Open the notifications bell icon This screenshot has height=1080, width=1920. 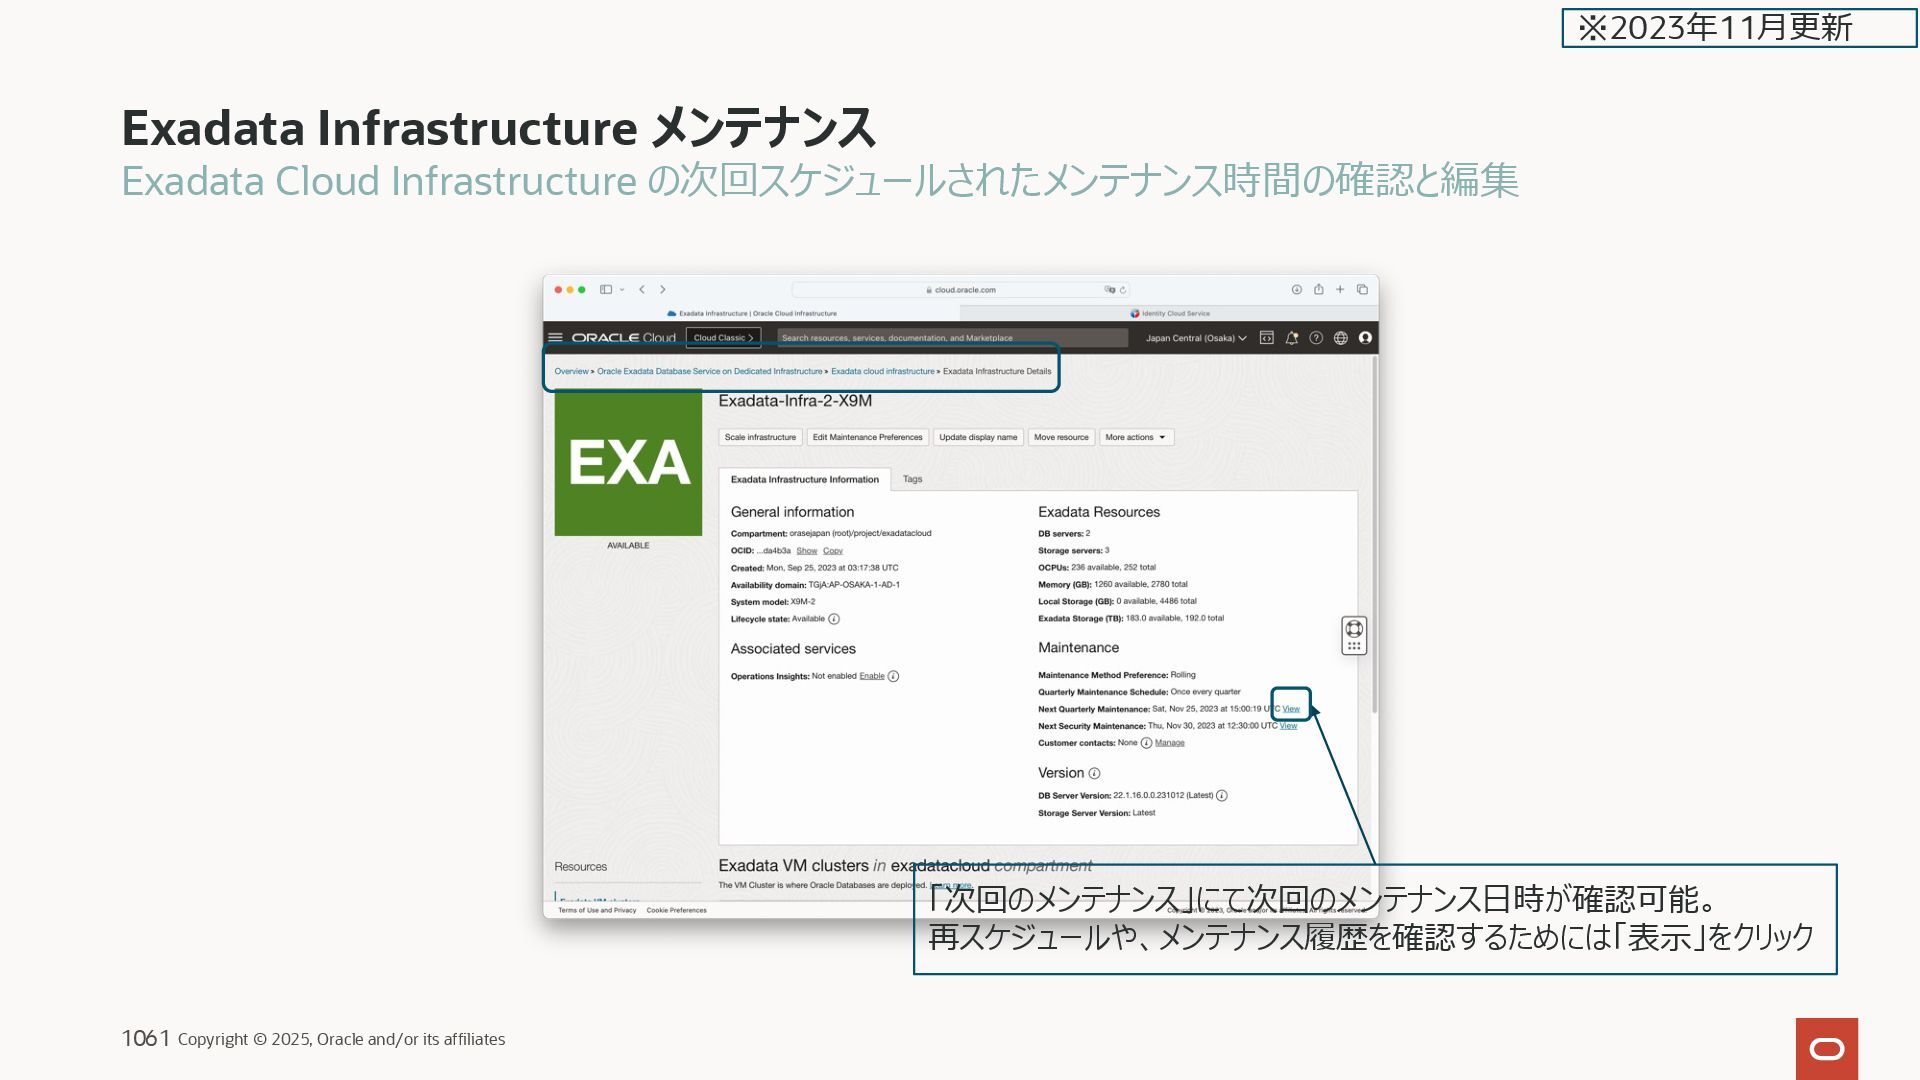(1291, 338)
